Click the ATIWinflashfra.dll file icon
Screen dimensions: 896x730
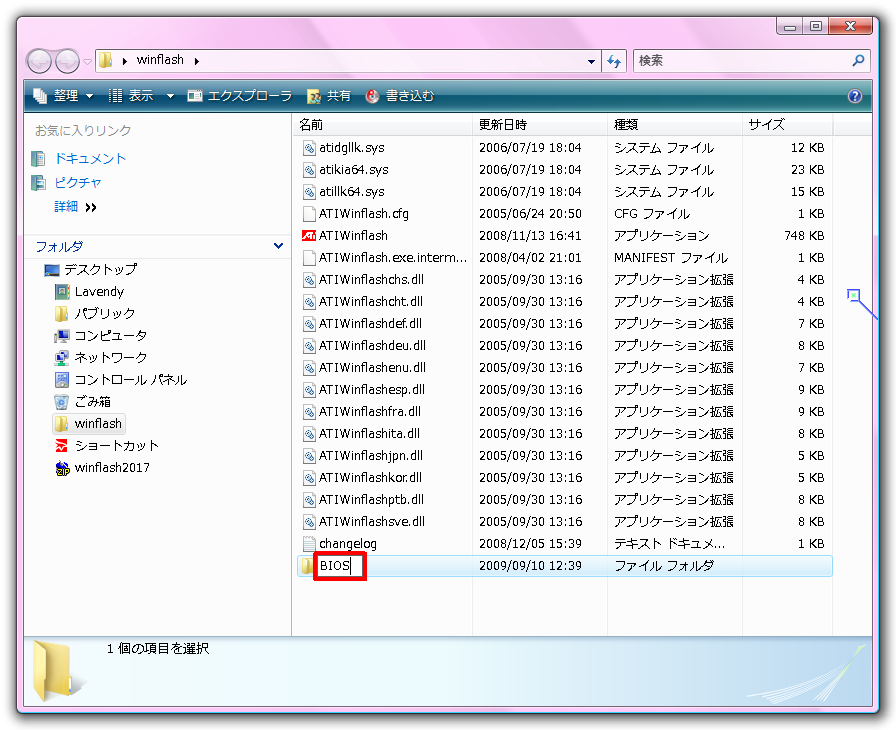point(309,412)
